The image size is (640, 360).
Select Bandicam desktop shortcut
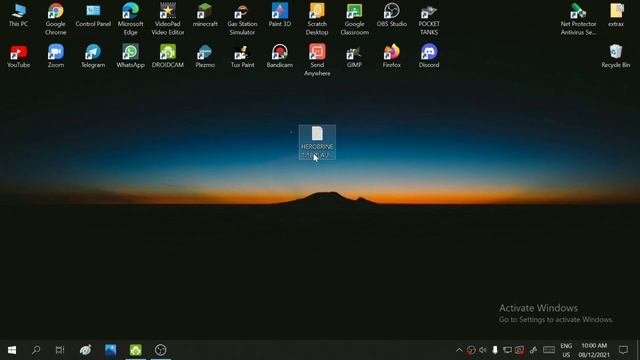pos(280,56)
